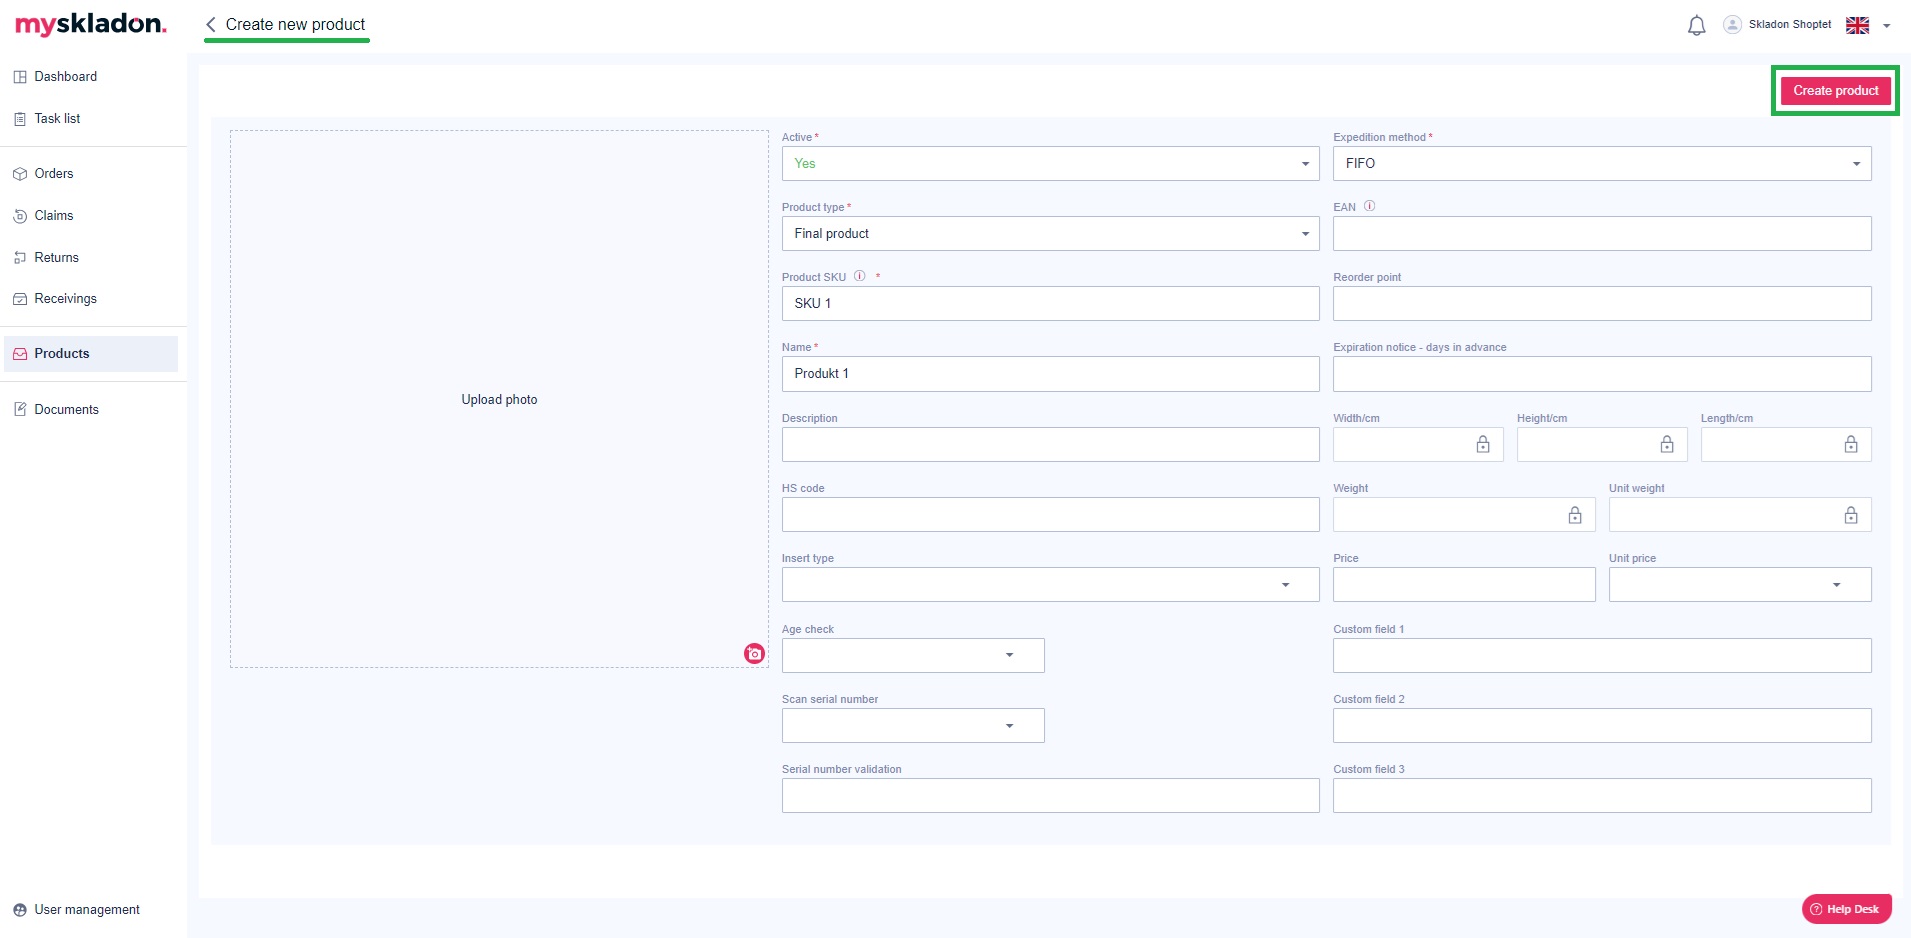Click the Product SKU input field
The image size is (1911, 938).
tap(1050, 304)
